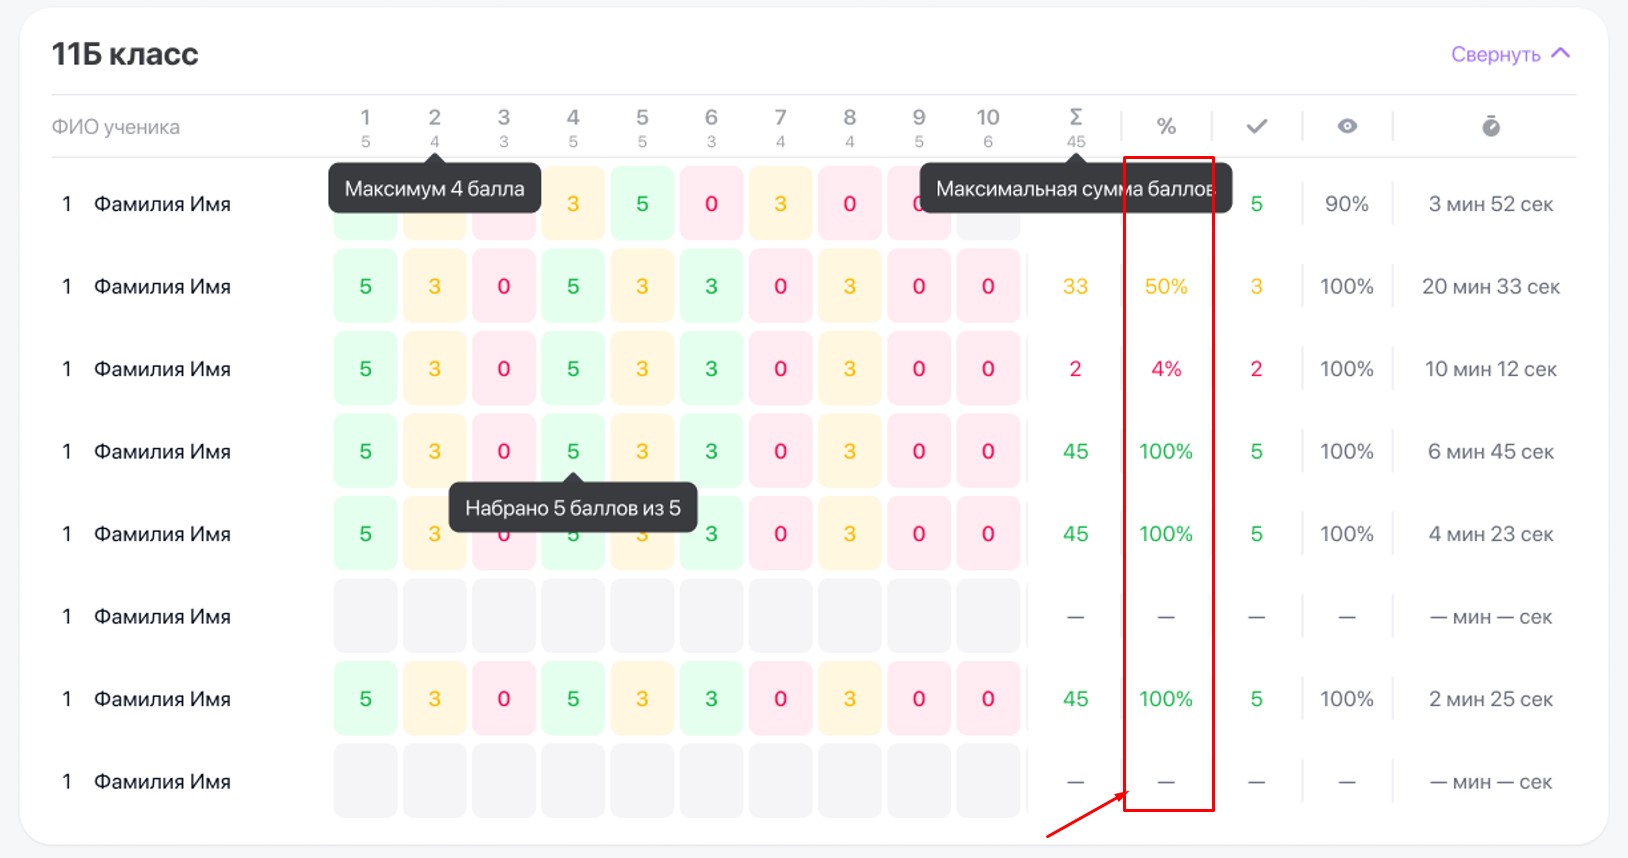Click the sigma total score header
1628x858 pixels.
(x=1076, y=118)
